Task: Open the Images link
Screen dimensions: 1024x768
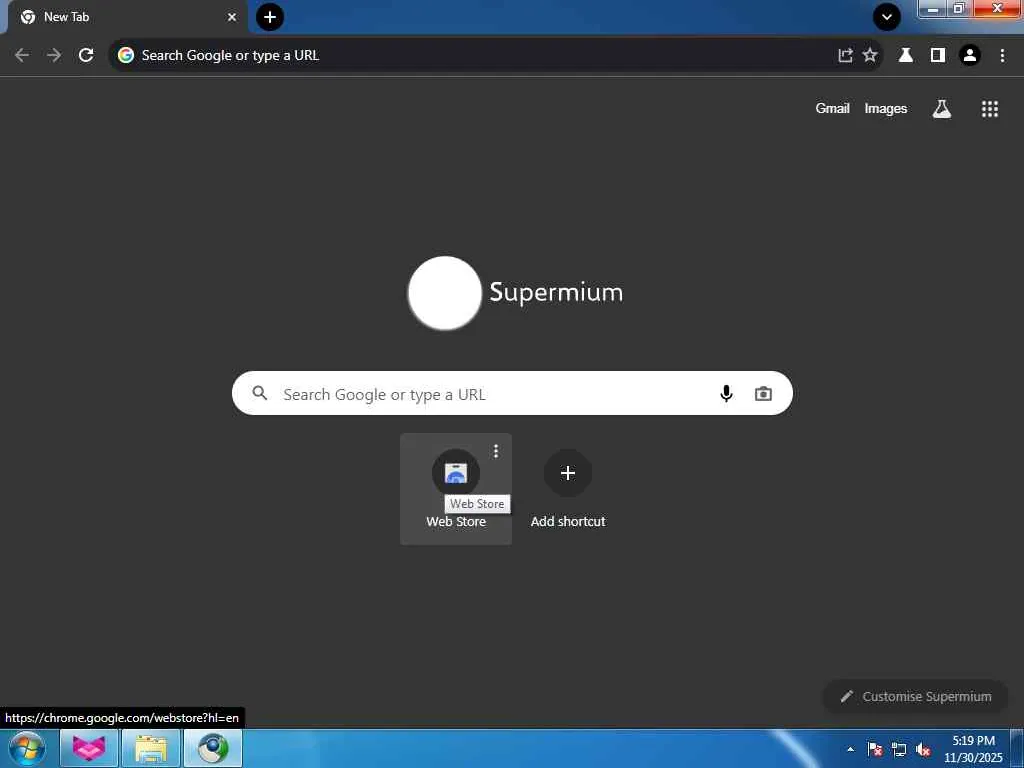Action: pos(886,108)
